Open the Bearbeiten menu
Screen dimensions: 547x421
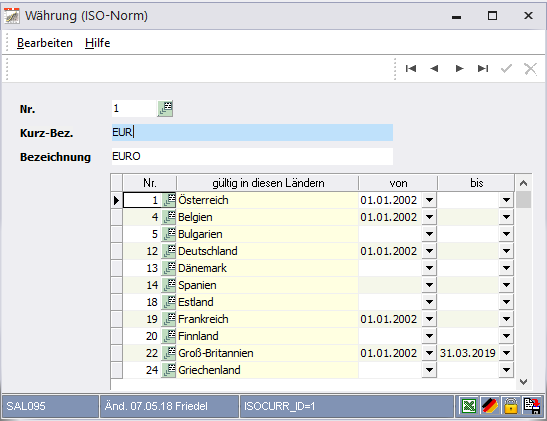coord(45,43)
